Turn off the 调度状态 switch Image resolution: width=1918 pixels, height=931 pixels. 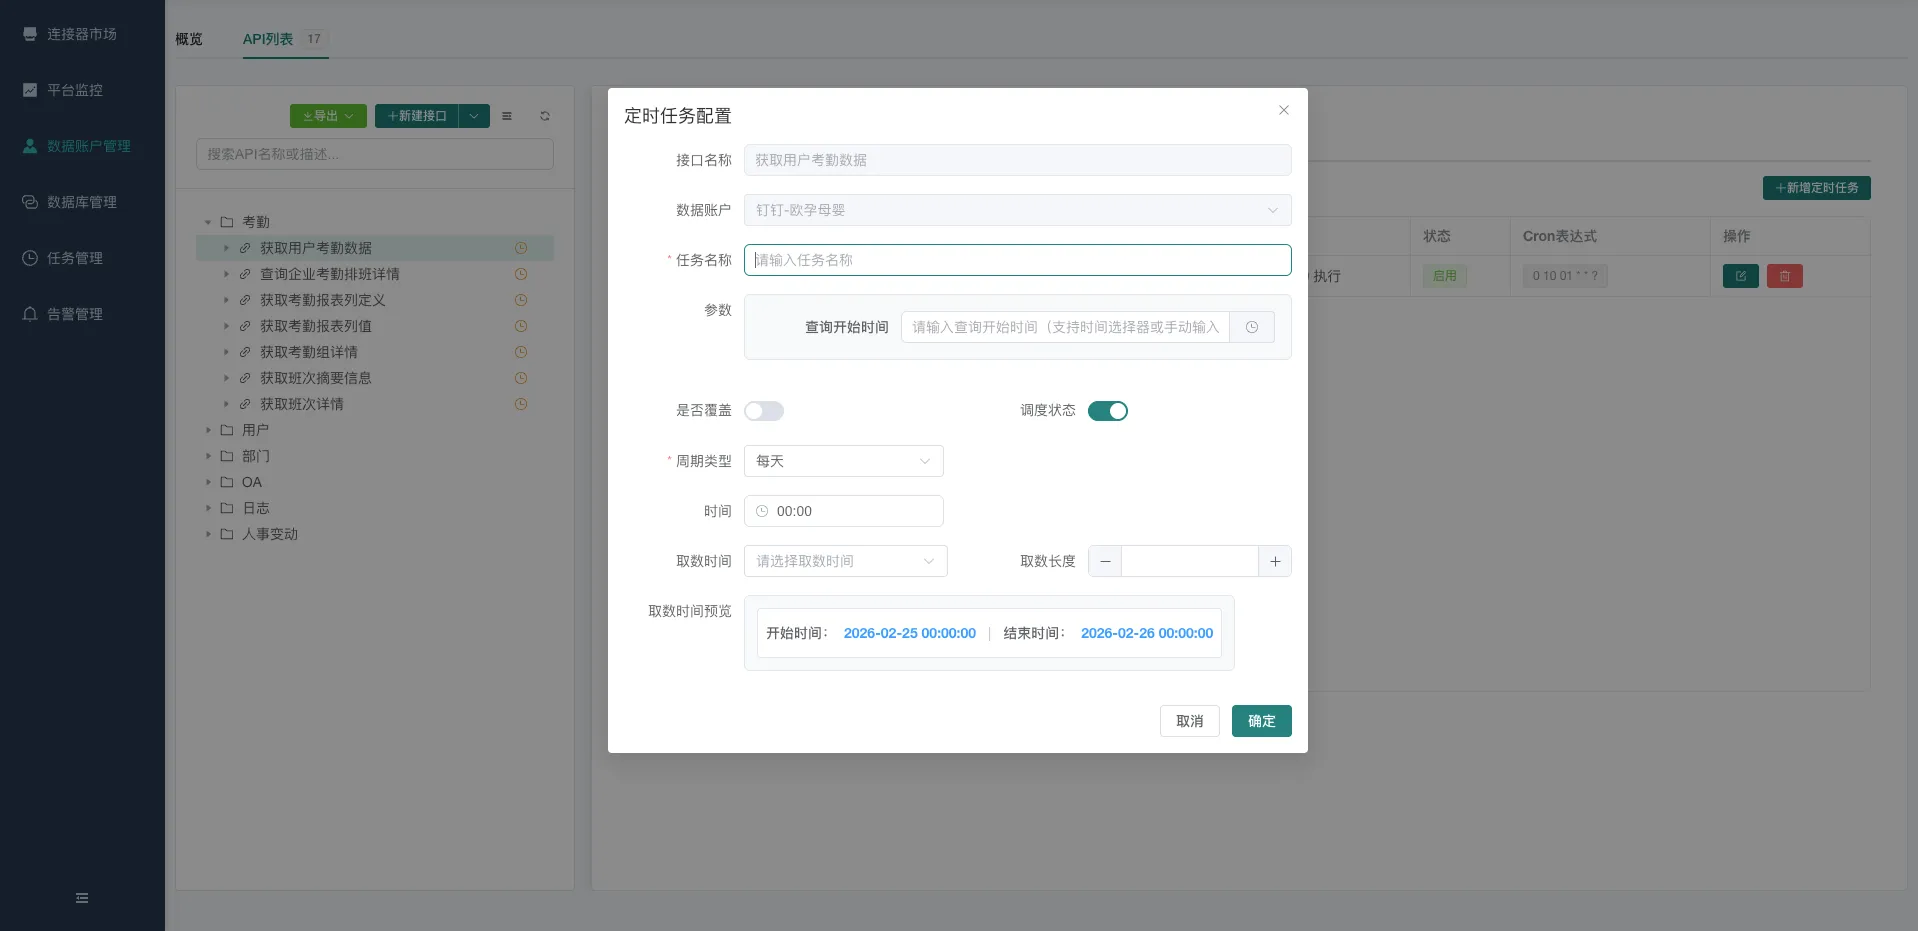coord(1107,411)
